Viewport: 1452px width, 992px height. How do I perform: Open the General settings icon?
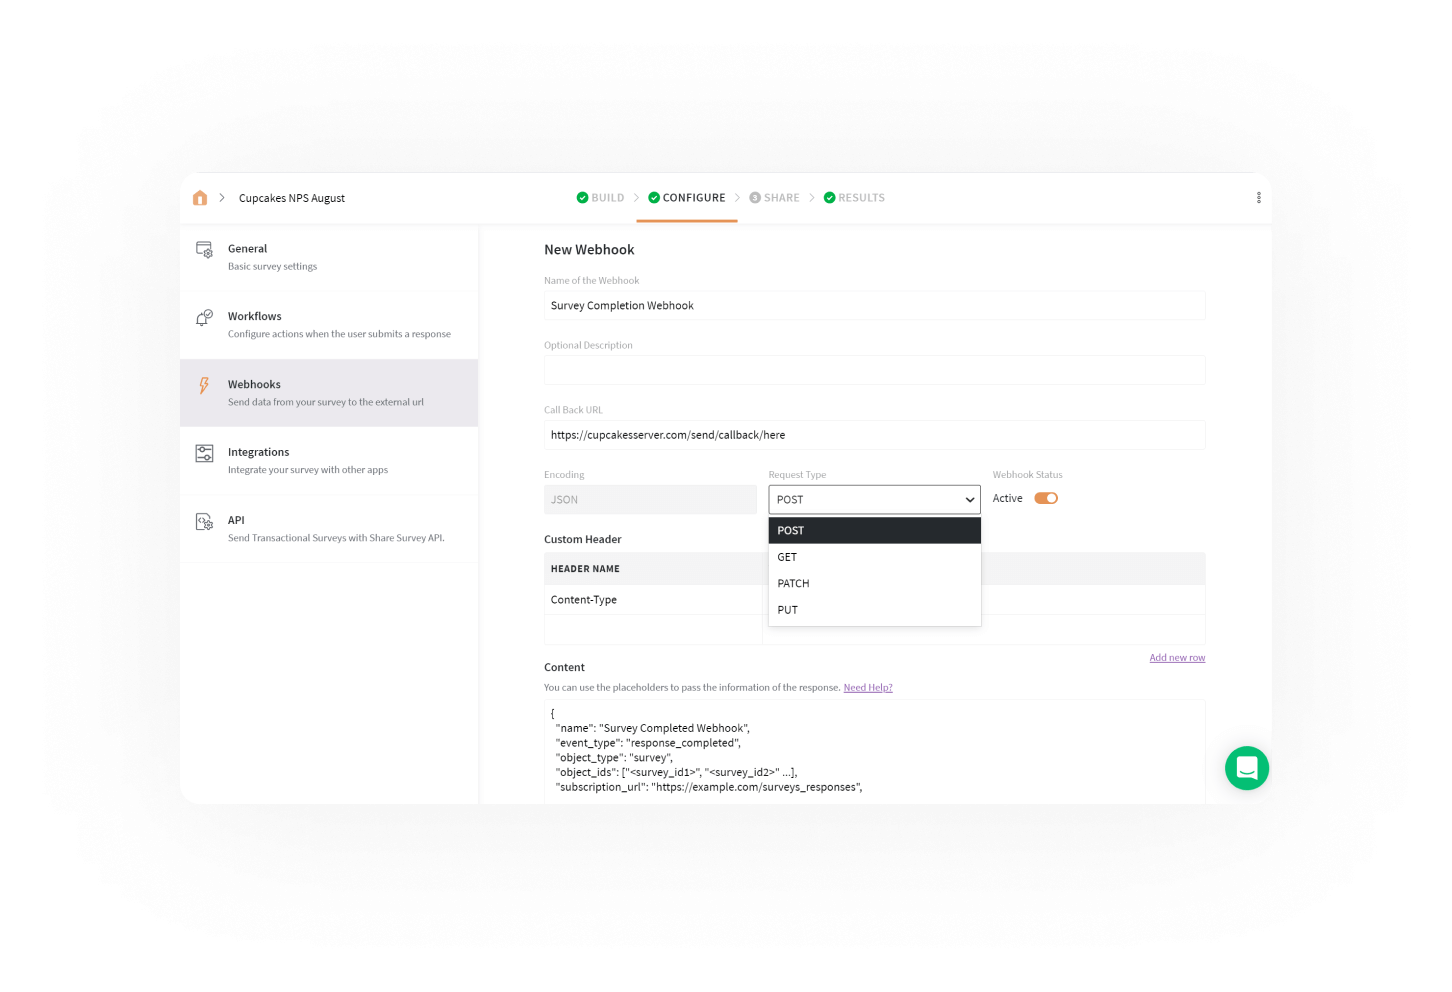204,250
